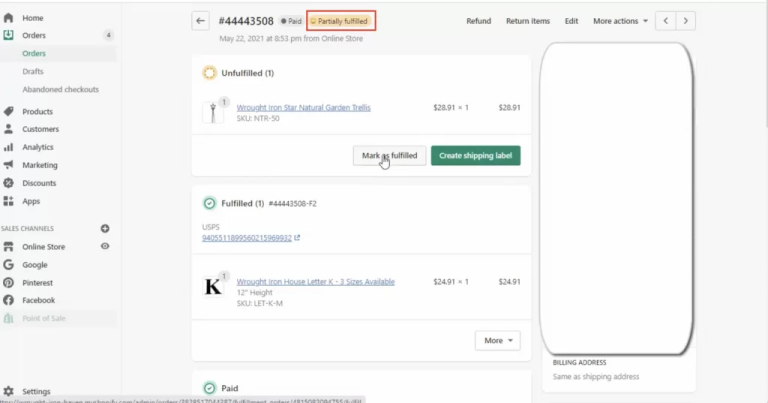Open the Wrought Iron House Letter K link
This screenshot has width=768, height=403.
click(x=315, y=282)
